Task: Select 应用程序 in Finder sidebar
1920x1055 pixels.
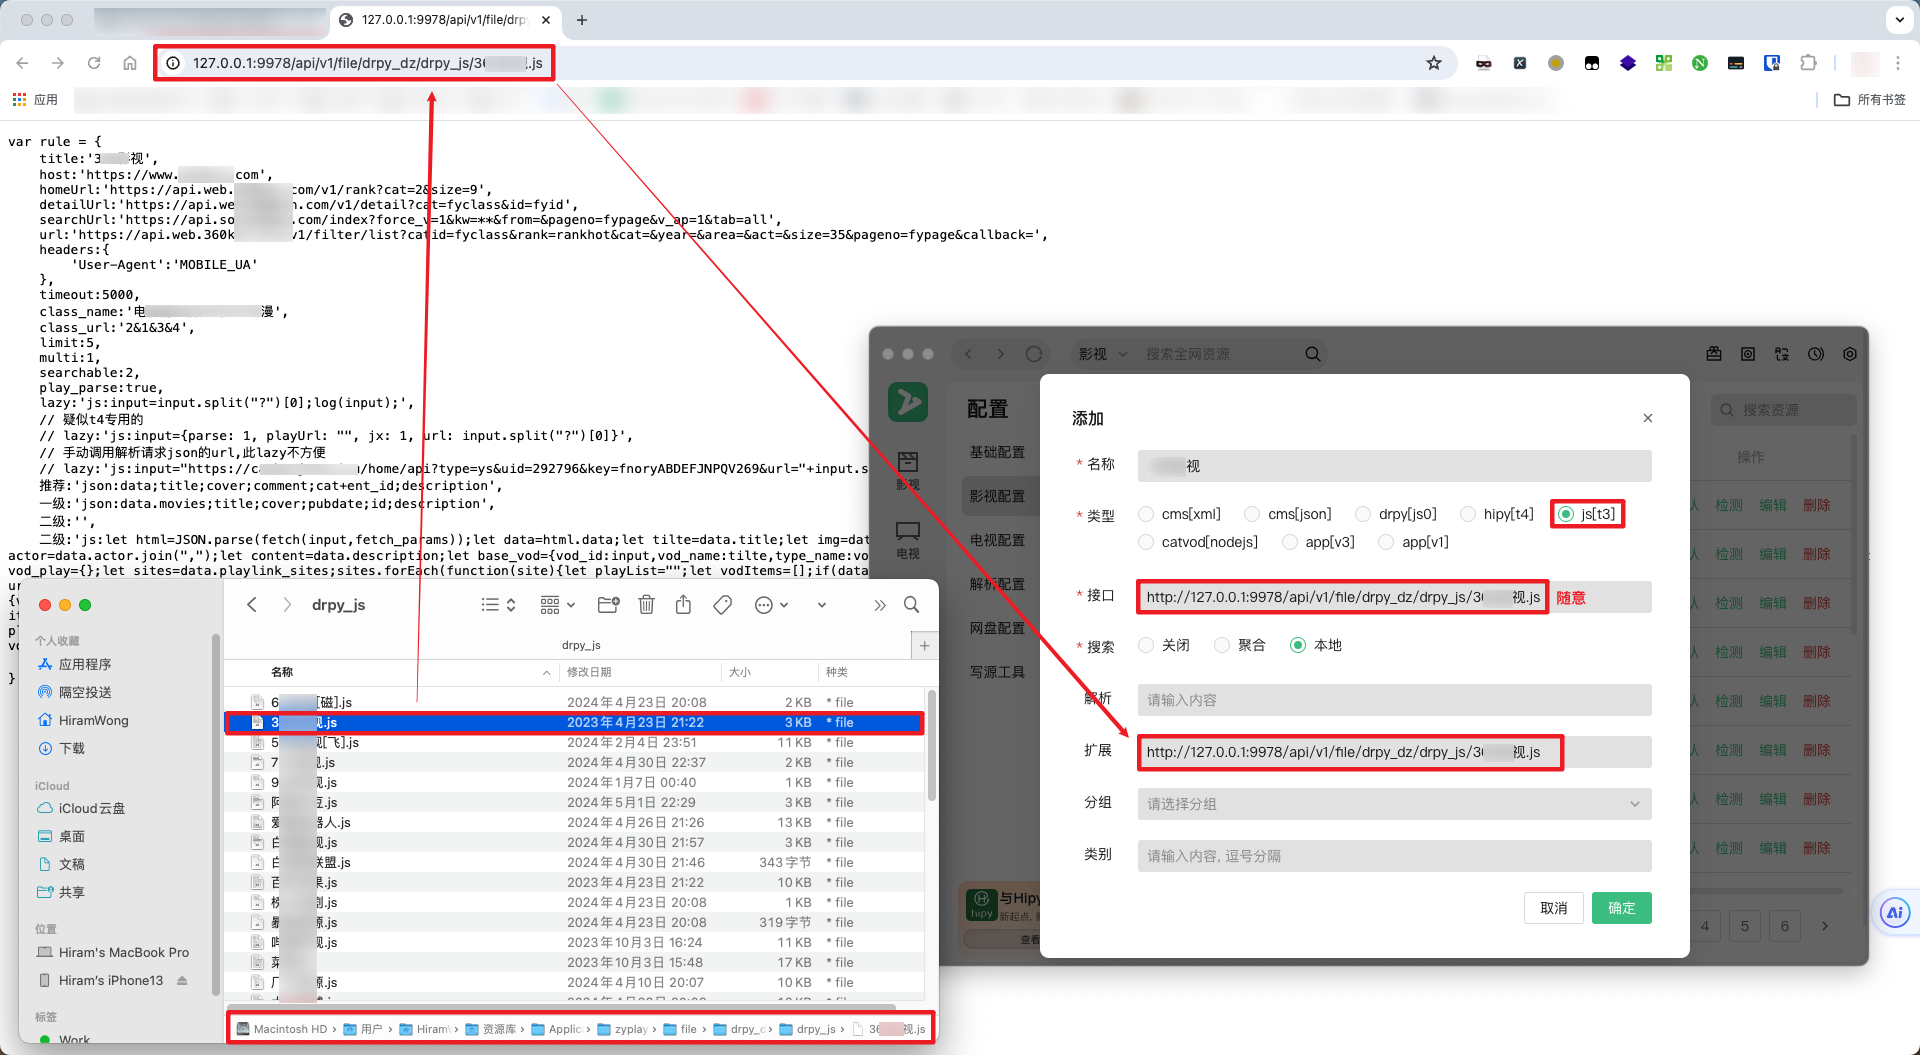Action: (x=75, y=664)
